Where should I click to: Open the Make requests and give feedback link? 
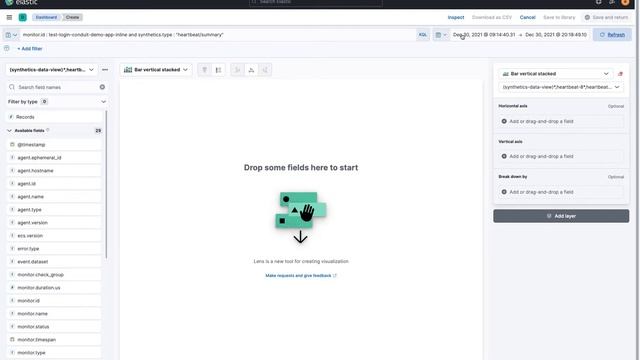click(301, 276)
